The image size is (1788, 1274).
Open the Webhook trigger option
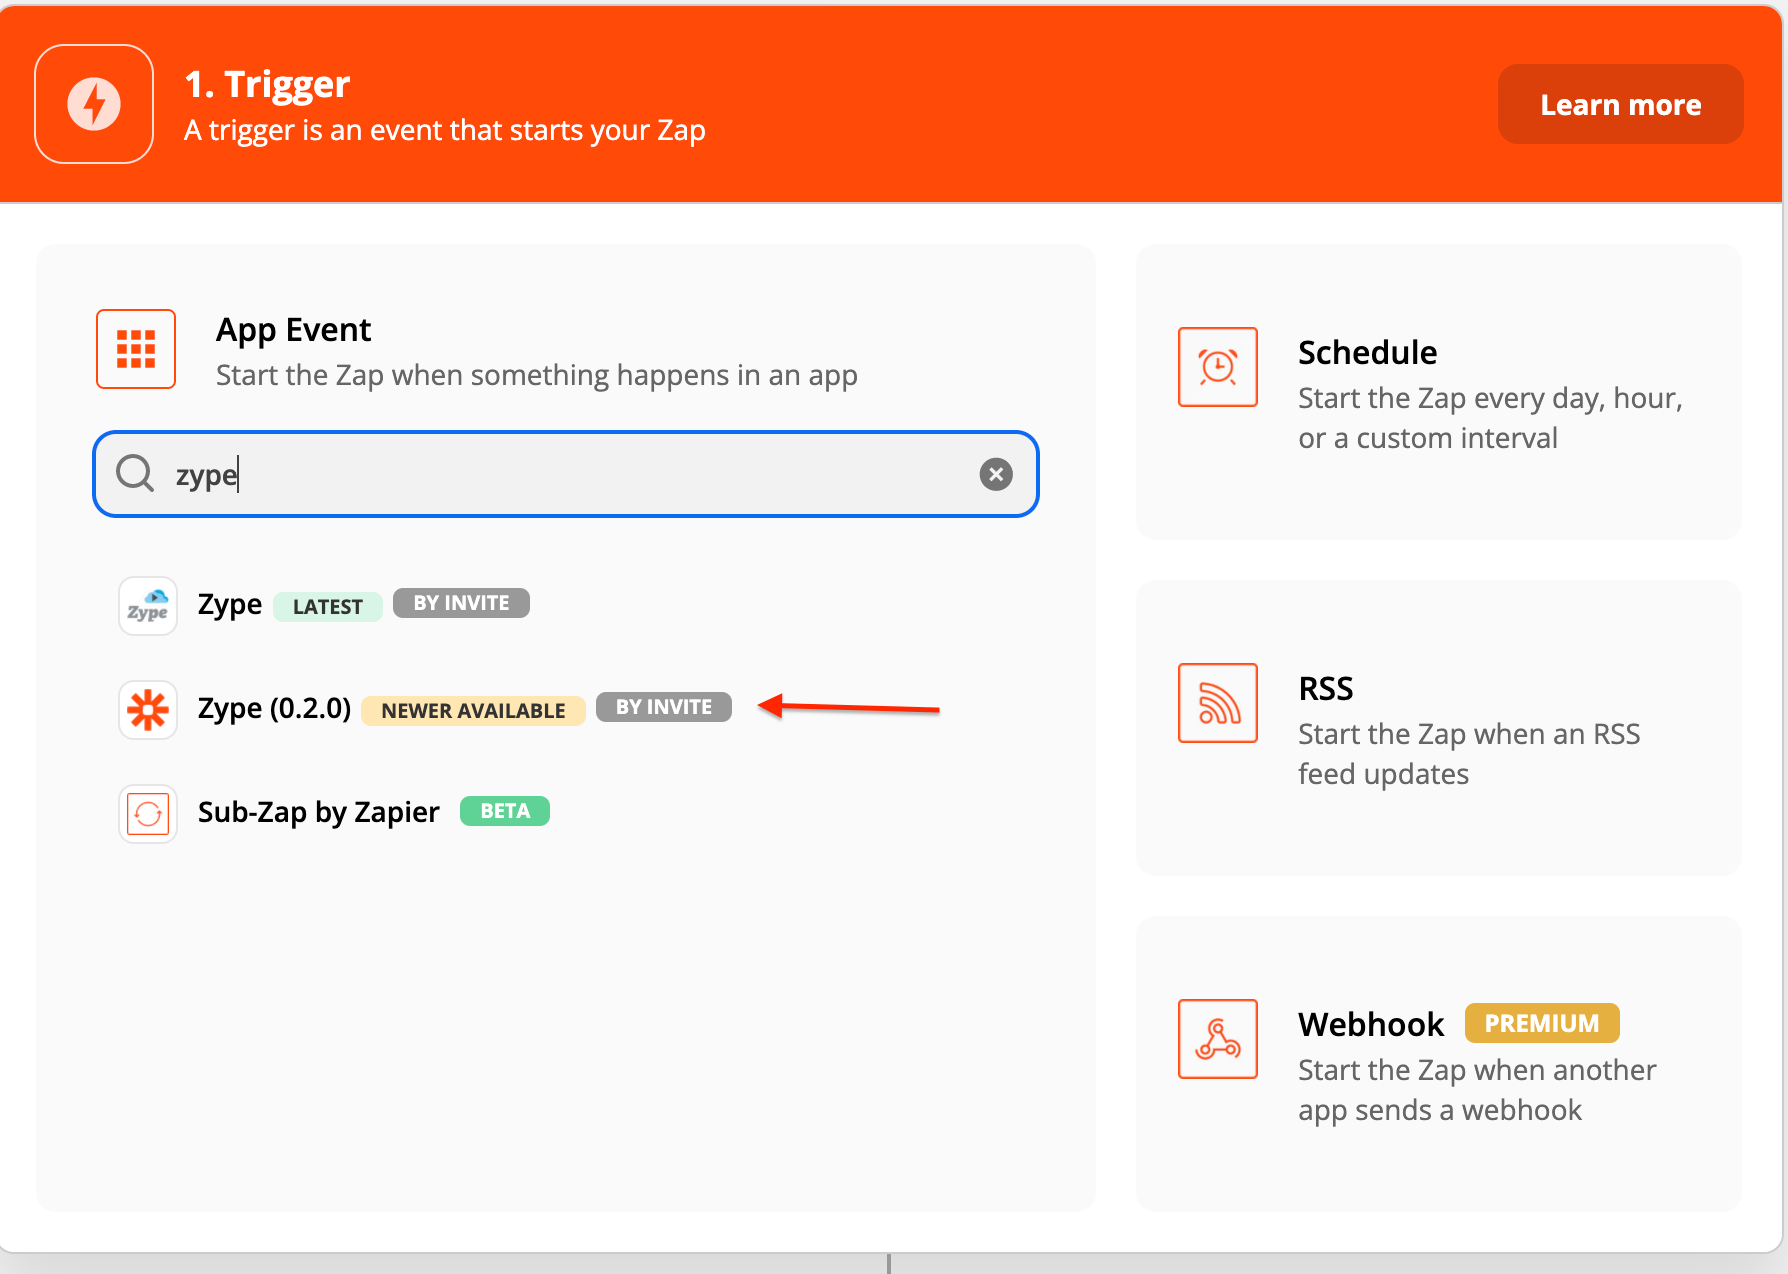coord(1439,1064)
